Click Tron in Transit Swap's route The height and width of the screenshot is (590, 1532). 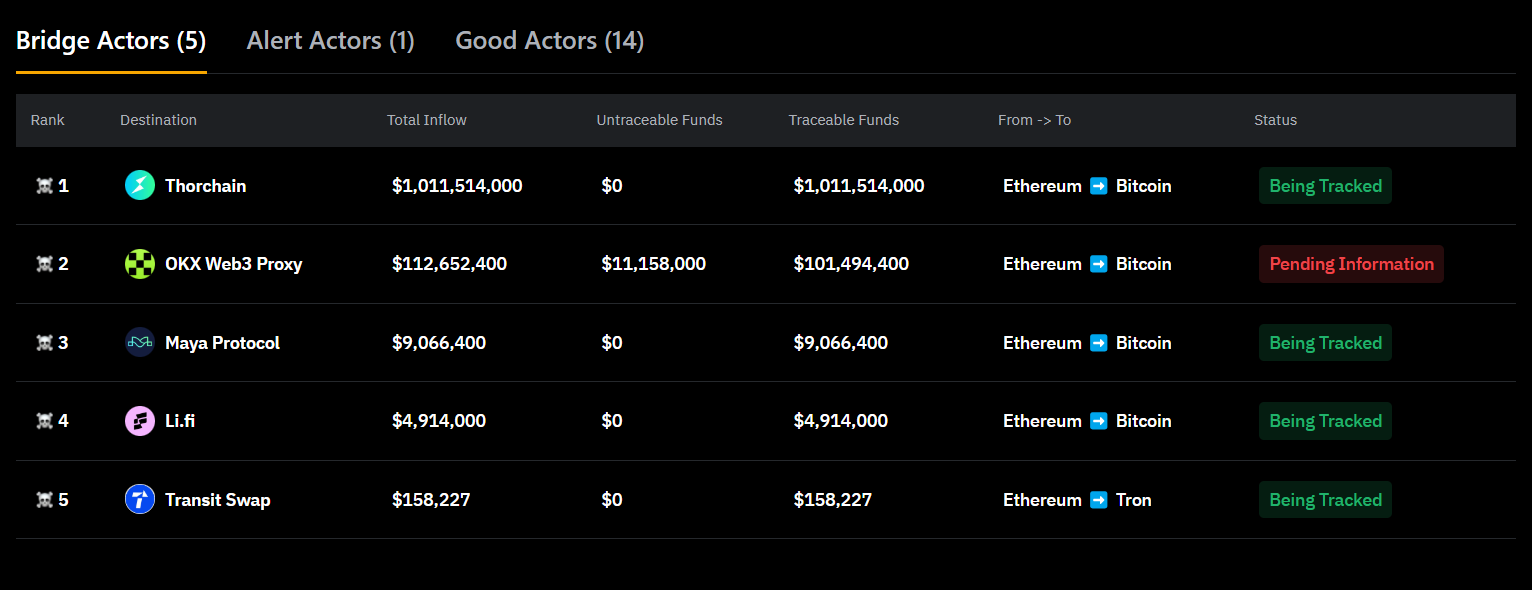click(1134, 500)
